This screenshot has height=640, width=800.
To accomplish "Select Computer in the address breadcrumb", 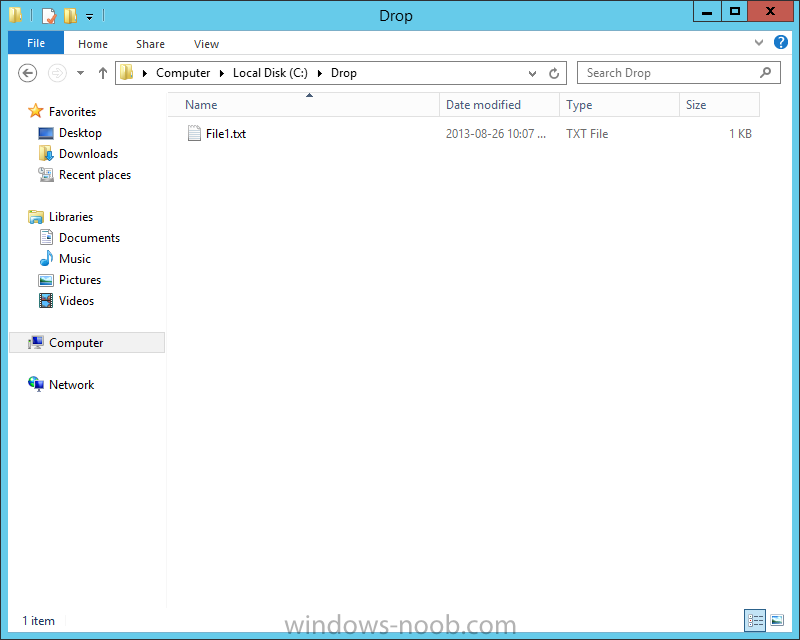I will coord(183,73).
